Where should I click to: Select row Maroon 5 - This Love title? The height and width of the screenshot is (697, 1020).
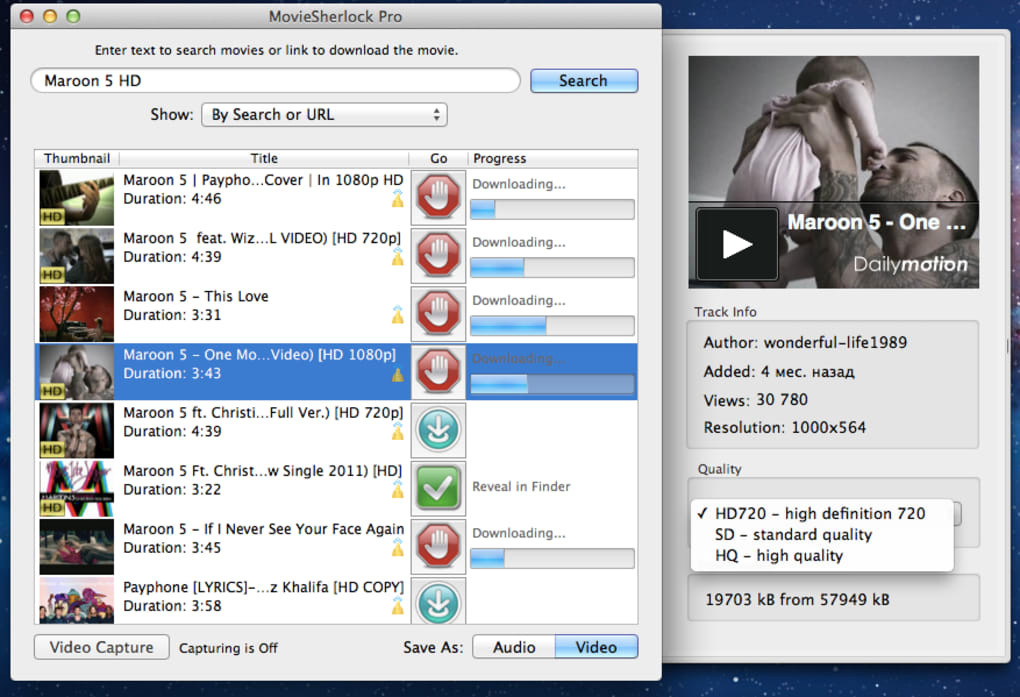click(196, 296)
